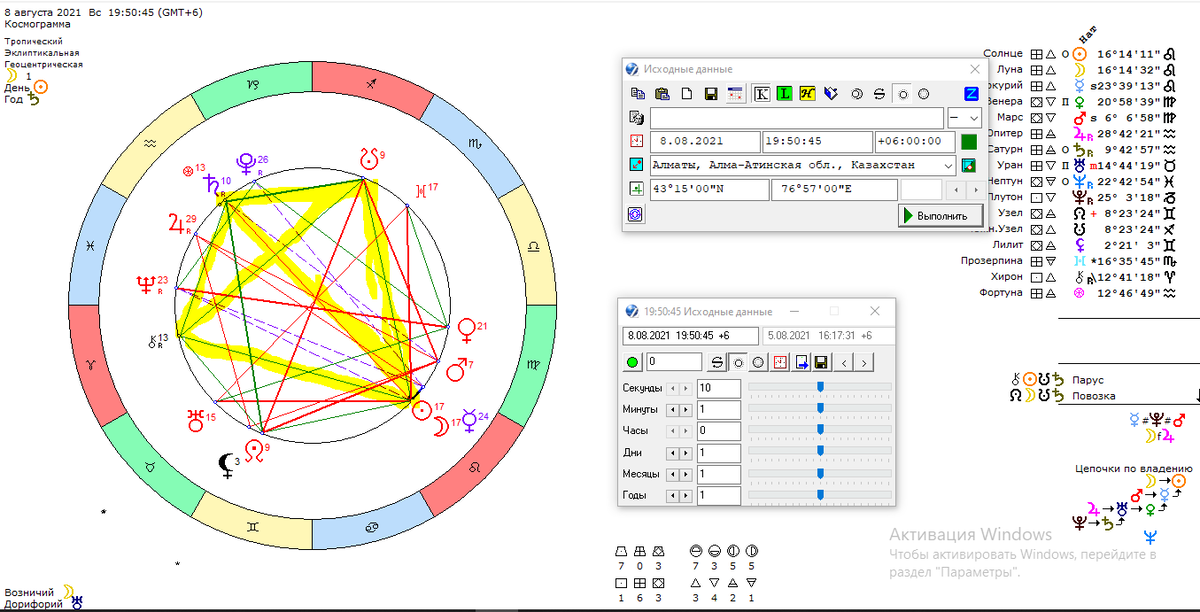
Task: Click the Часы slider handle
Action: coord(820,429)
